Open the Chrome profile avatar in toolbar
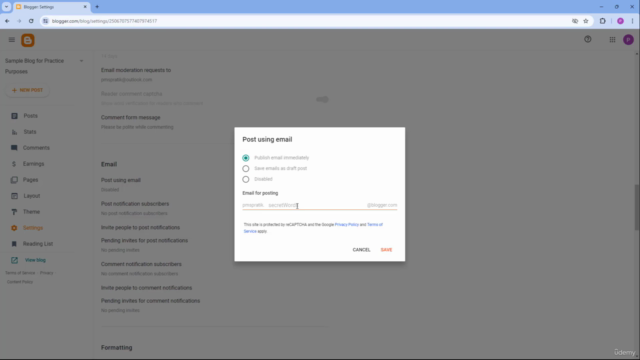Image resolution: width=640 pixels, height=360 pixels. (620, 21)
